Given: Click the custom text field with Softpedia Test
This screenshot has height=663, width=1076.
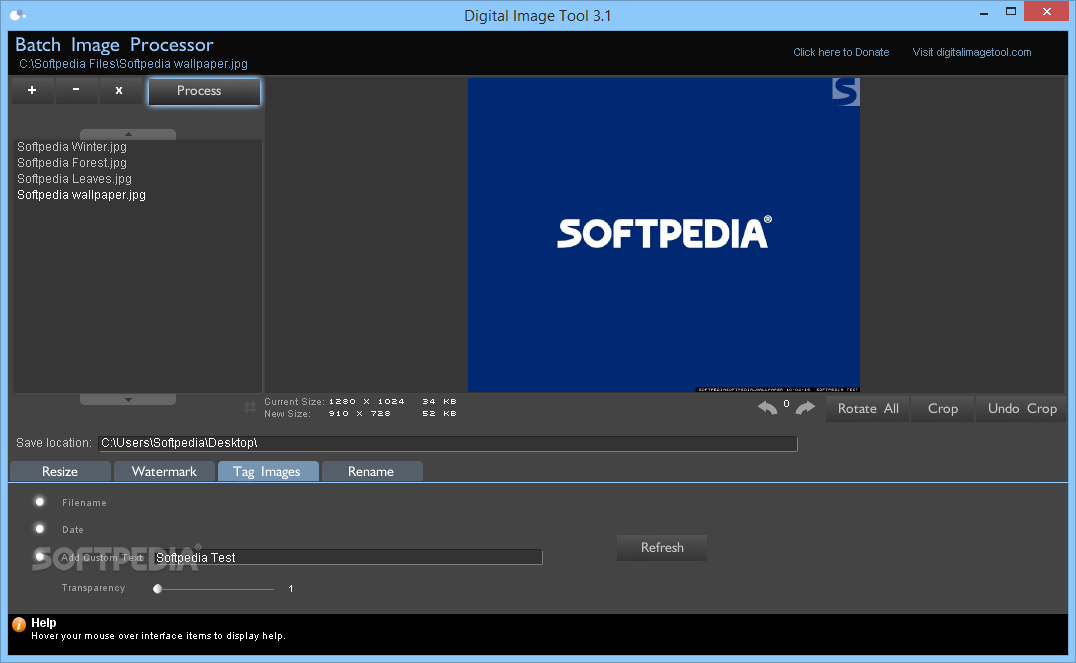Looking at the screenshot, I should coord(348,557).
